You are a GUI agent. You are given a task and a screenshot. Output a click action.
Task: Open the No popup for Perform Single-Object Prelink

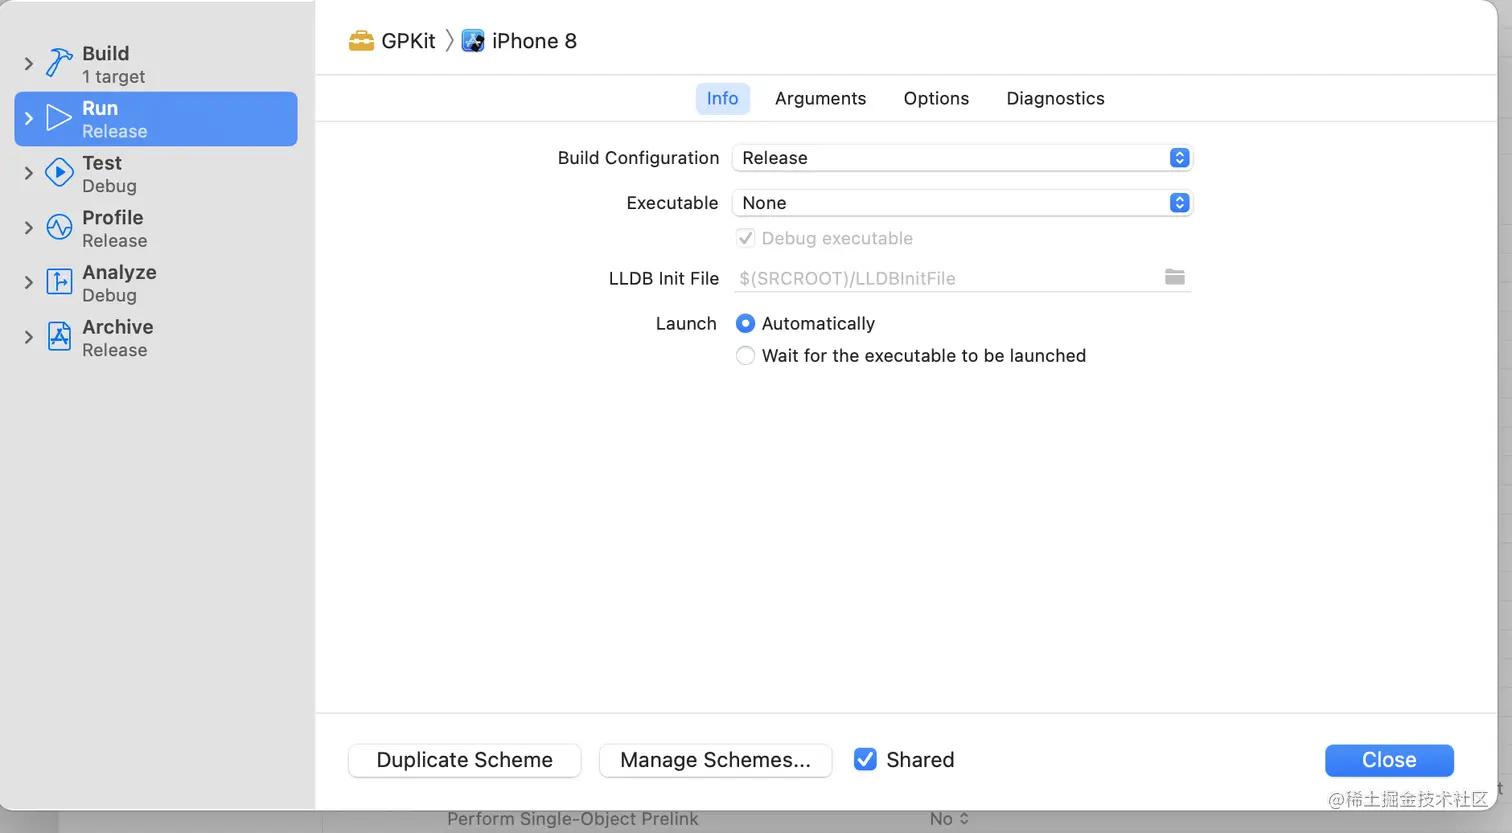coord(949,819)
